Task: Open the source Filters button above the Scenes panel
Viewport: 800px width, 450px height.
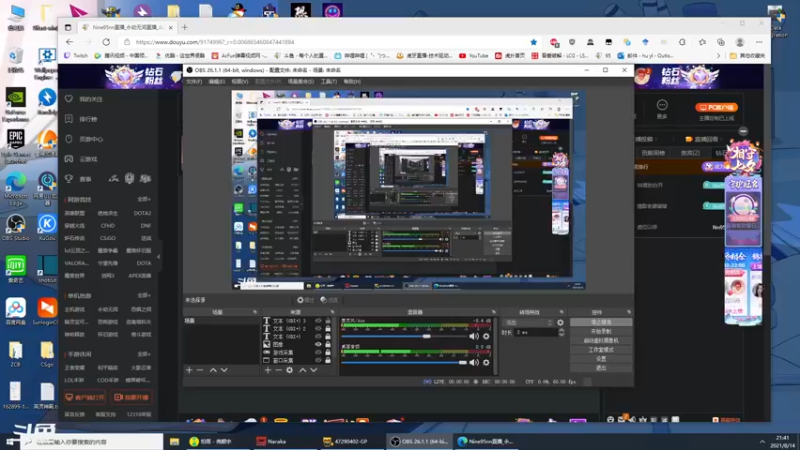Action: (329, 300)
